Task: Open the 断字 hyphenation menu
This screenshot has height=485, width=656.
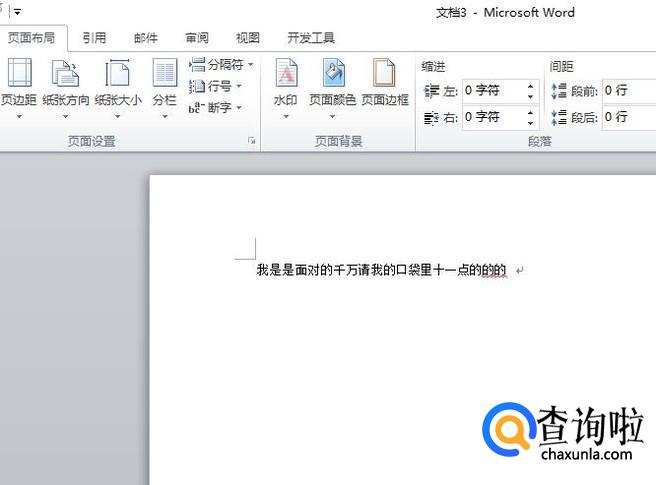Action: (x=215, y=108)
